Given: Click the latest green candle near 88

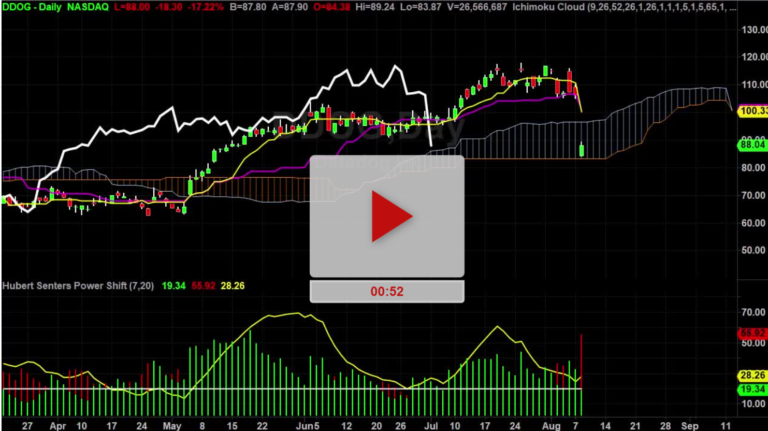Looking at the screenshot, I should pos(583,150).
